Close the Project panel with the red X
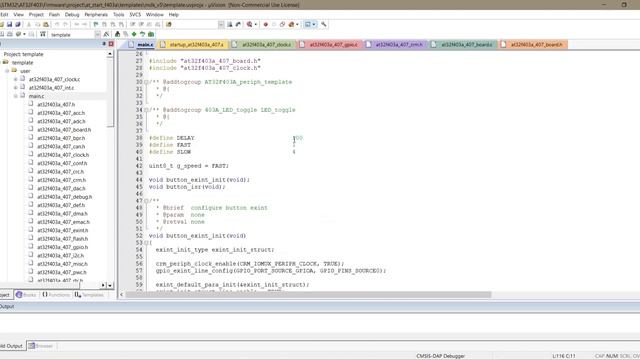 tap(111, 44)
